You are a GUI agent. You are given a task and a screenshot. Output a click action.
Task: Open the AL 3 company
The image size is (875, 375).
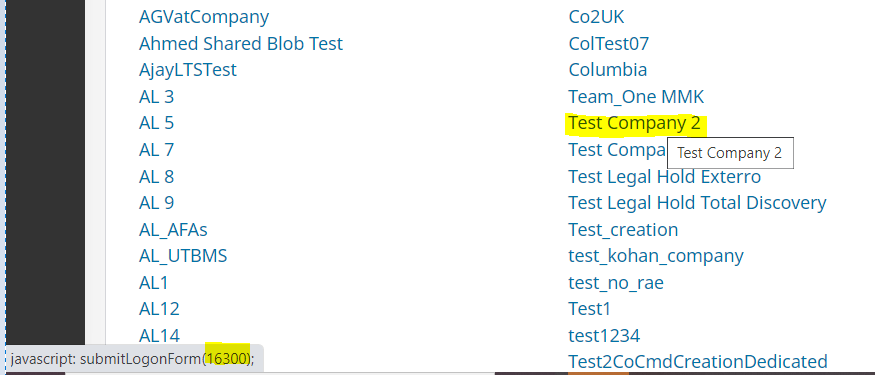click(x=156, y=97)
